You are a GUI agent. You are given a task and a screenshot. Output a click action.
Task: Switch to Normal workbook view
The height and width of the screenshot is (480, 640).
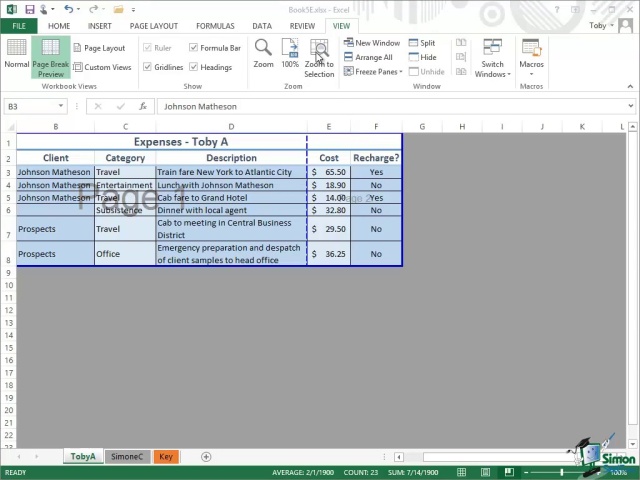point(17,54)
